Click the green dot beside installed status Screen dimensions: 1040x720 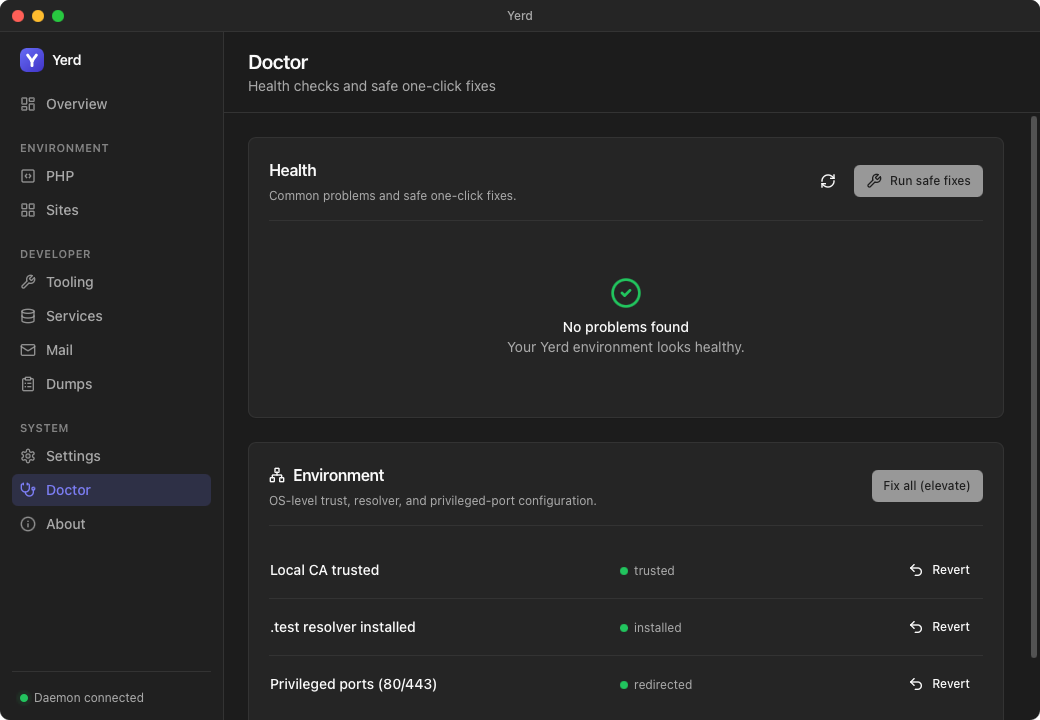pos(623,628)
